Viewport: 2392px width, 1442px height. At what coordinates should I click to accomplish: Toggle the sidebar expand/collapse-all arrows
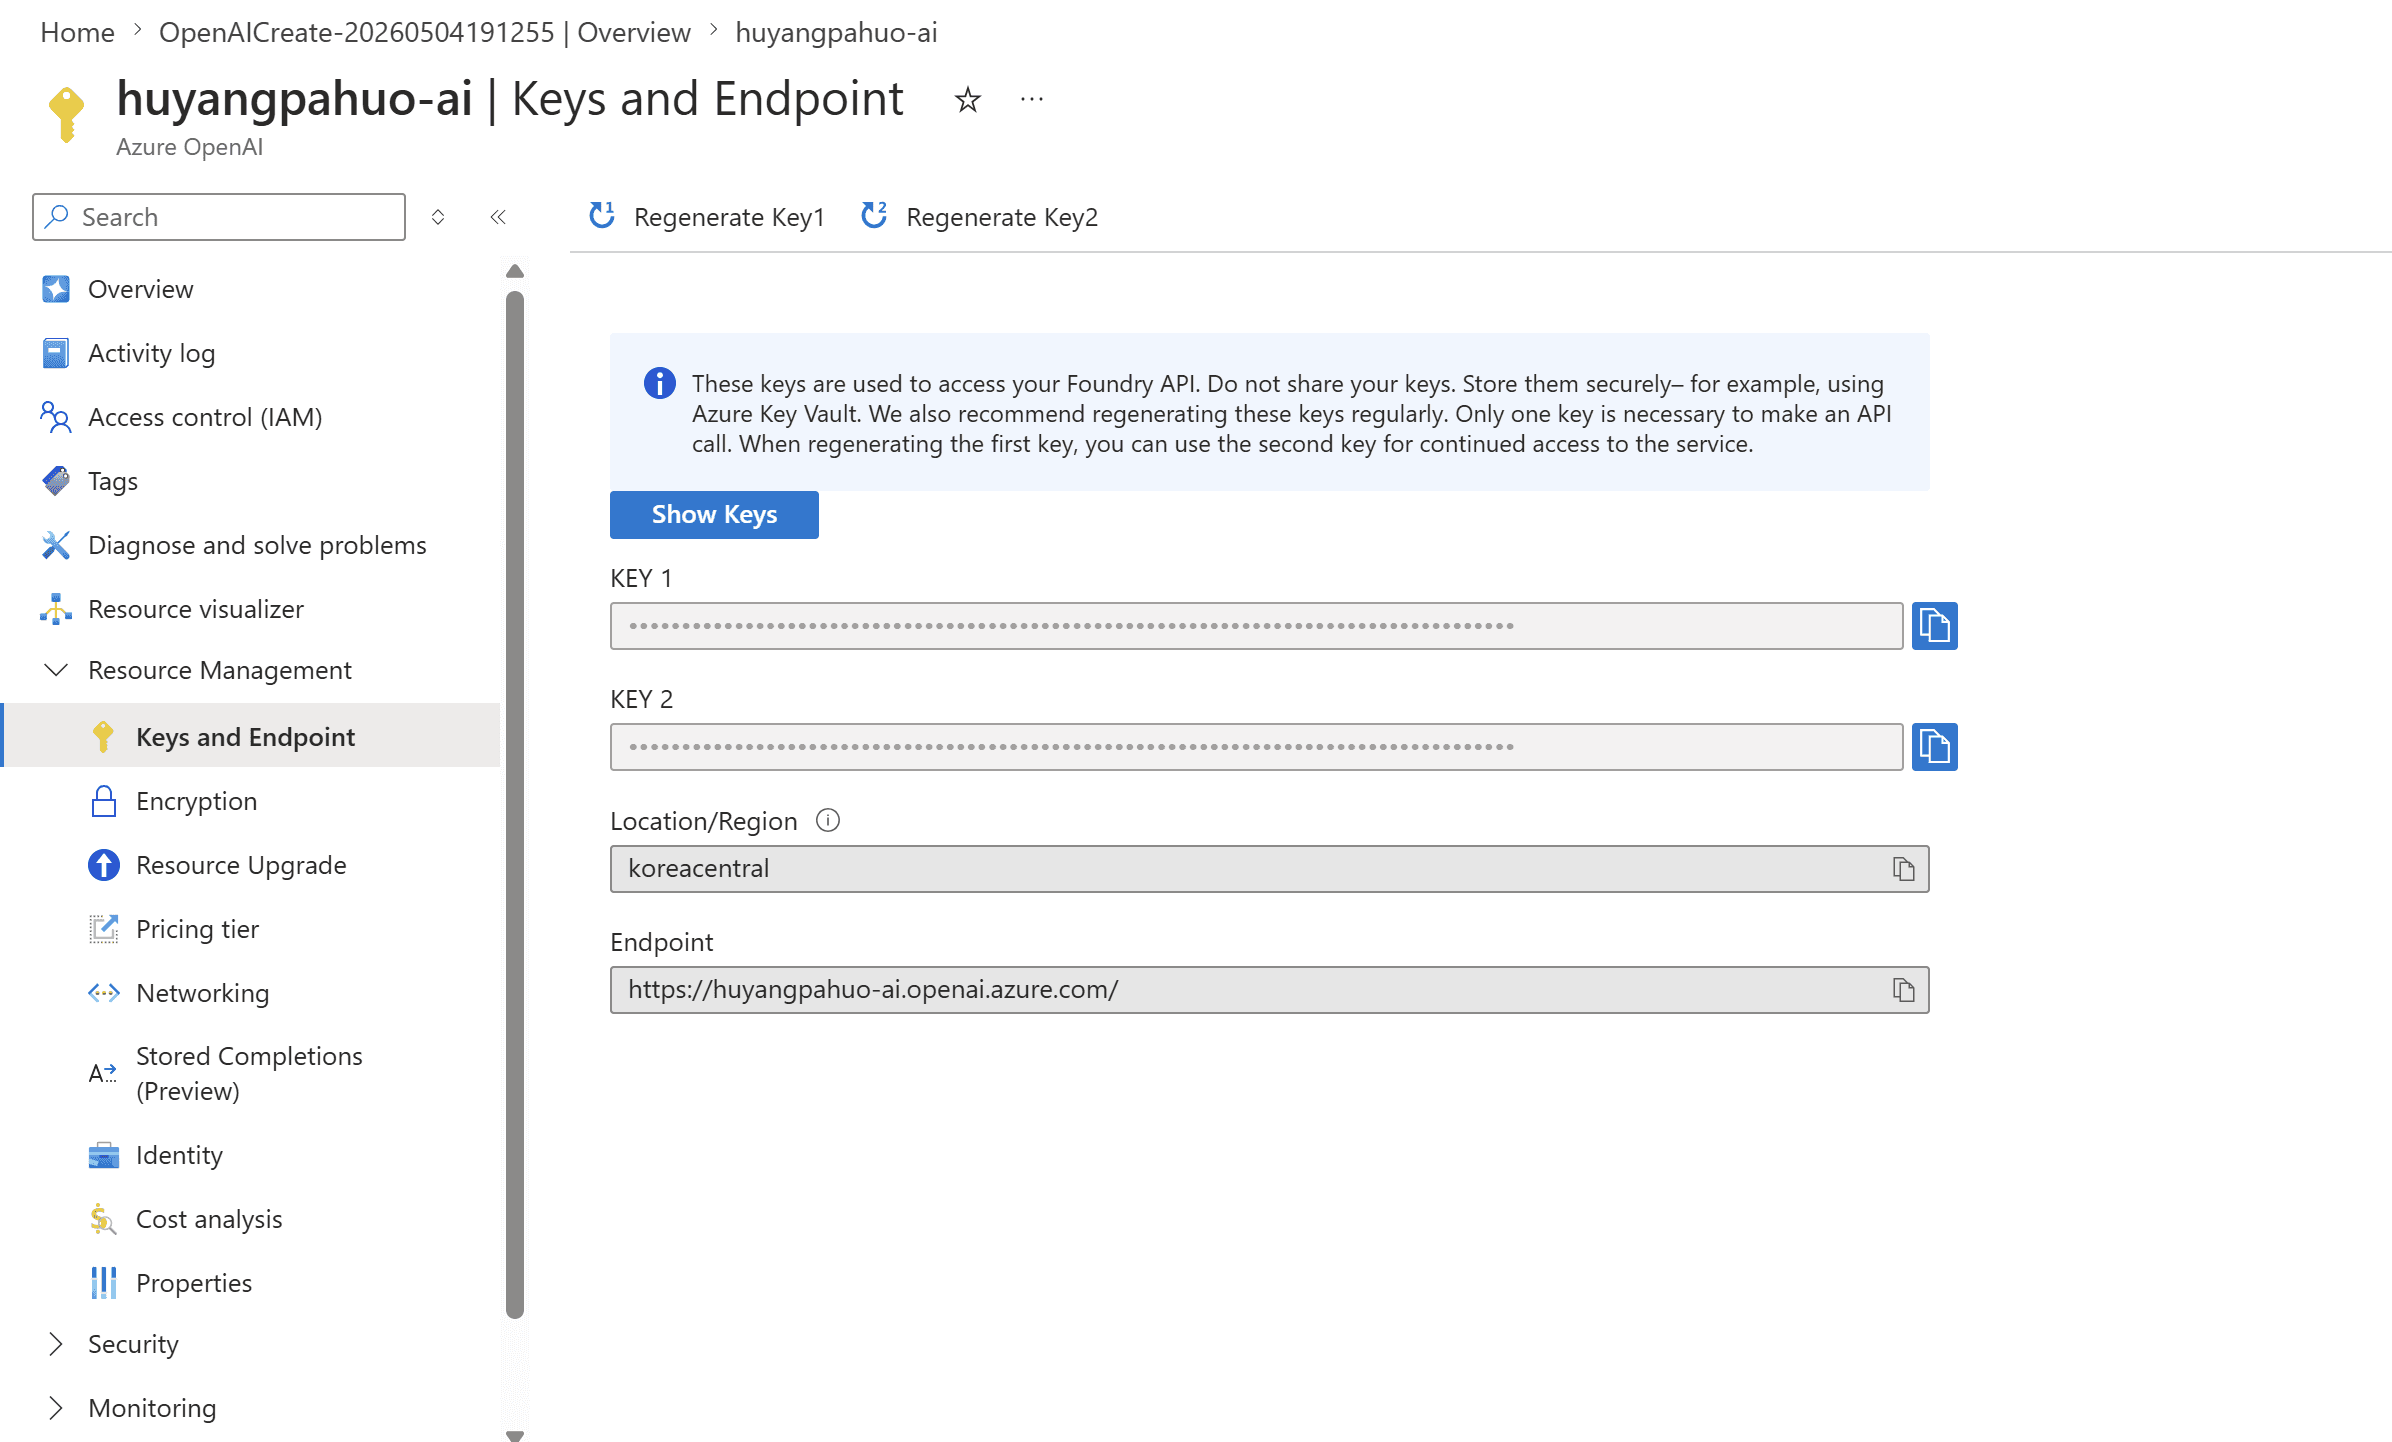point(438,217)
